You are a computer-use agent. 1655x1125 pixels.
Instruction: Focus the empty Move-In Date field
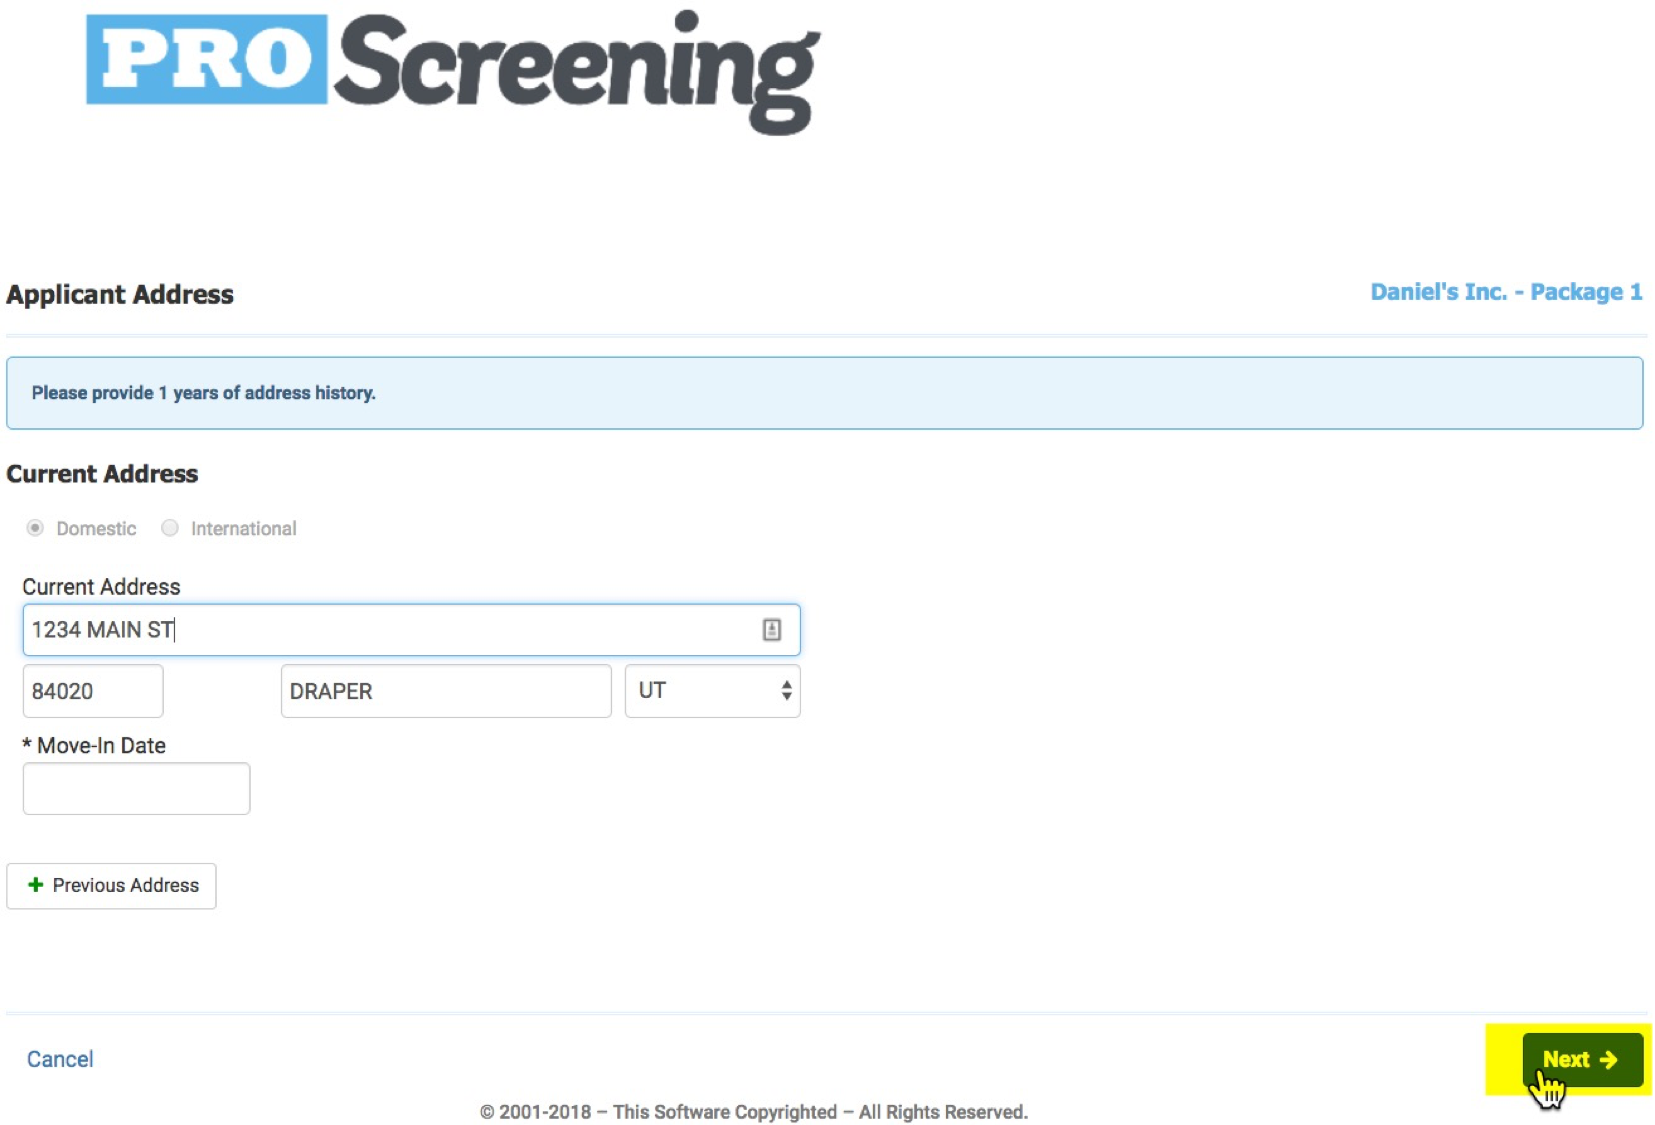pyautogui.click(x=136, y=789)
